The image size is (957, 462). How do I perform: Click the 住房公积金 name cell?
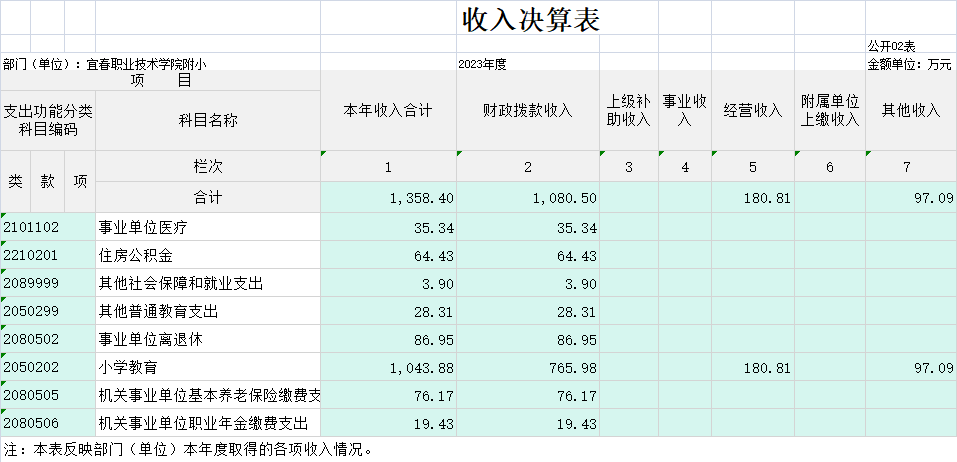click(208, 256)
